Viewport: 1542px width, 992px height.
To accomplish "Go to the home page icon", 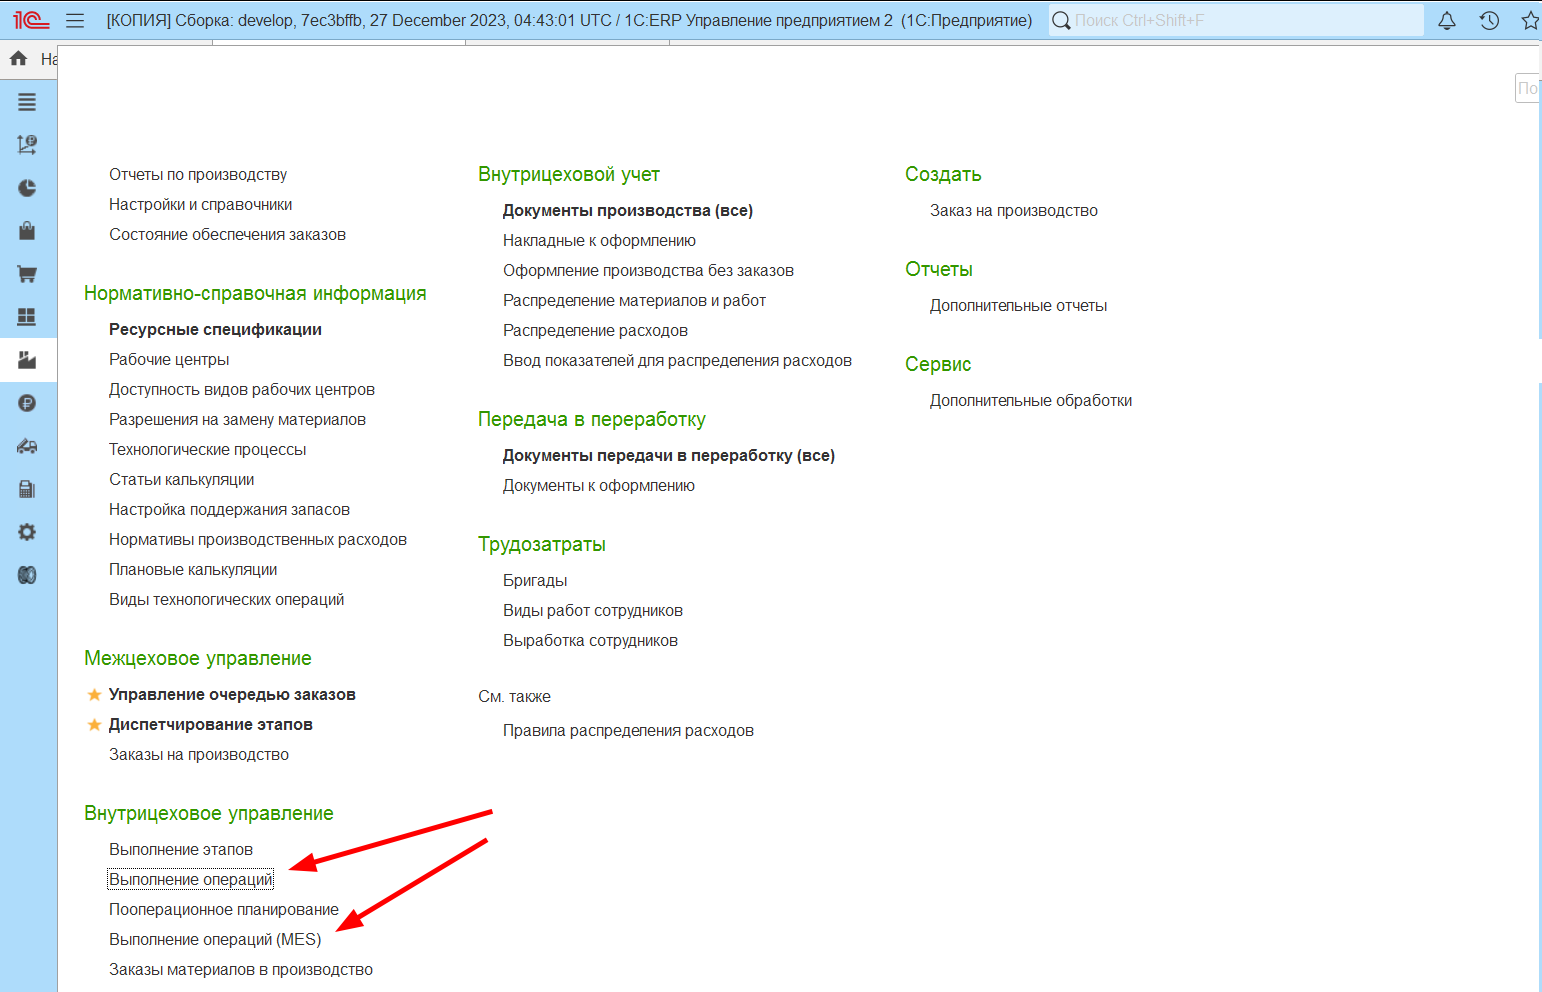I will click(x=18, y=59).
